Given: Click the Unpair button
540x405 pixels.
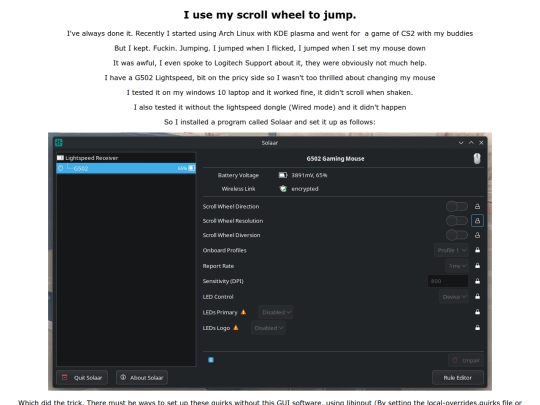Looking at the screenshot, I should tap(466, 360).
